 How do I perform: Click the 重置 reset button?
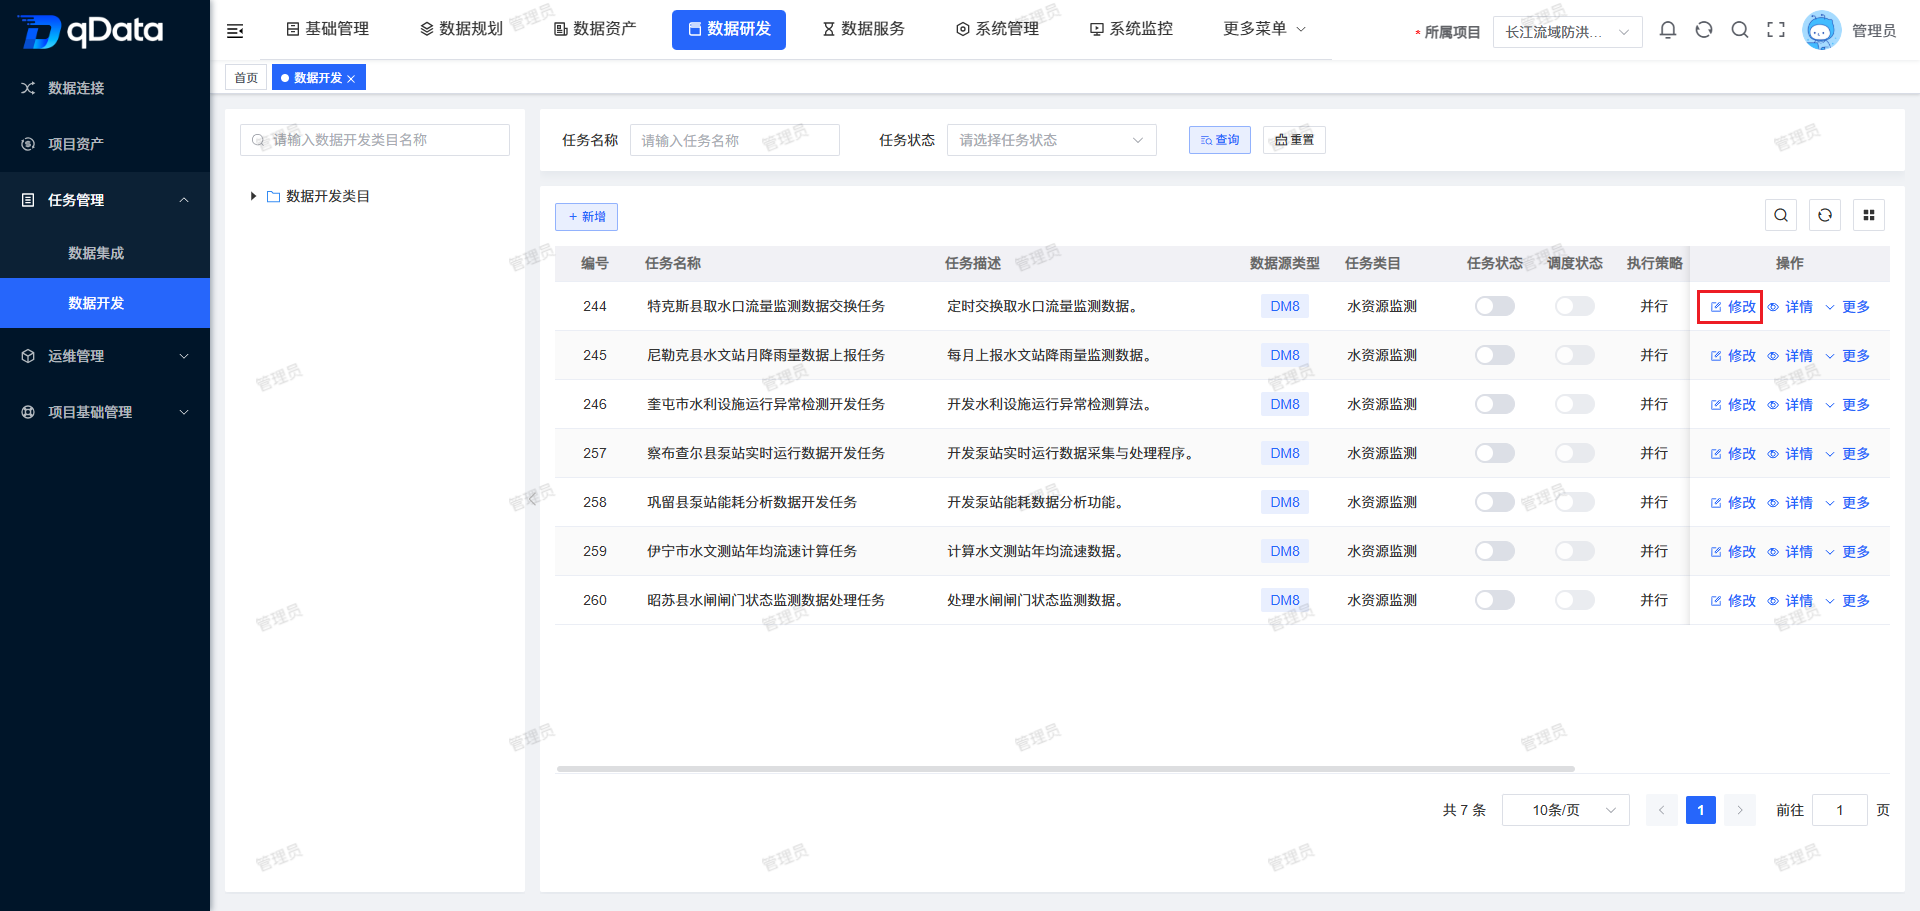(1294, 140)
